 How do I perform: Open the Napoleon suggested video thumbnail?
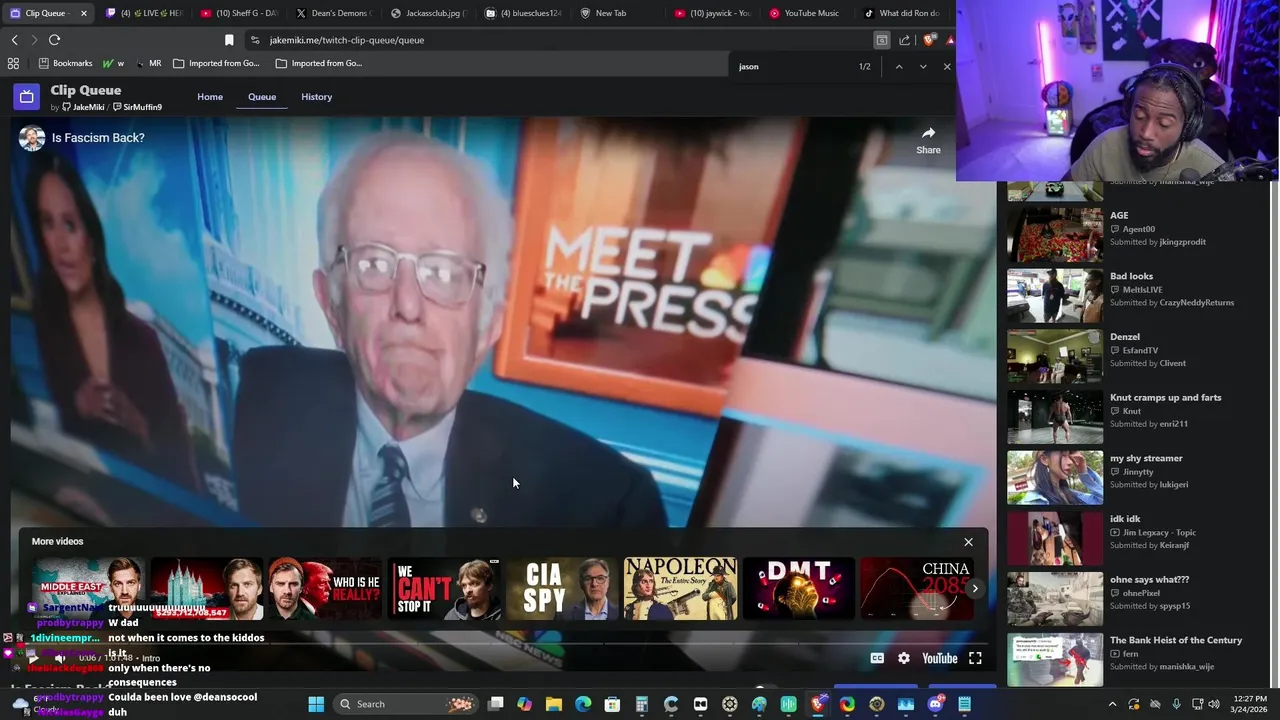(x=680, y=588)
